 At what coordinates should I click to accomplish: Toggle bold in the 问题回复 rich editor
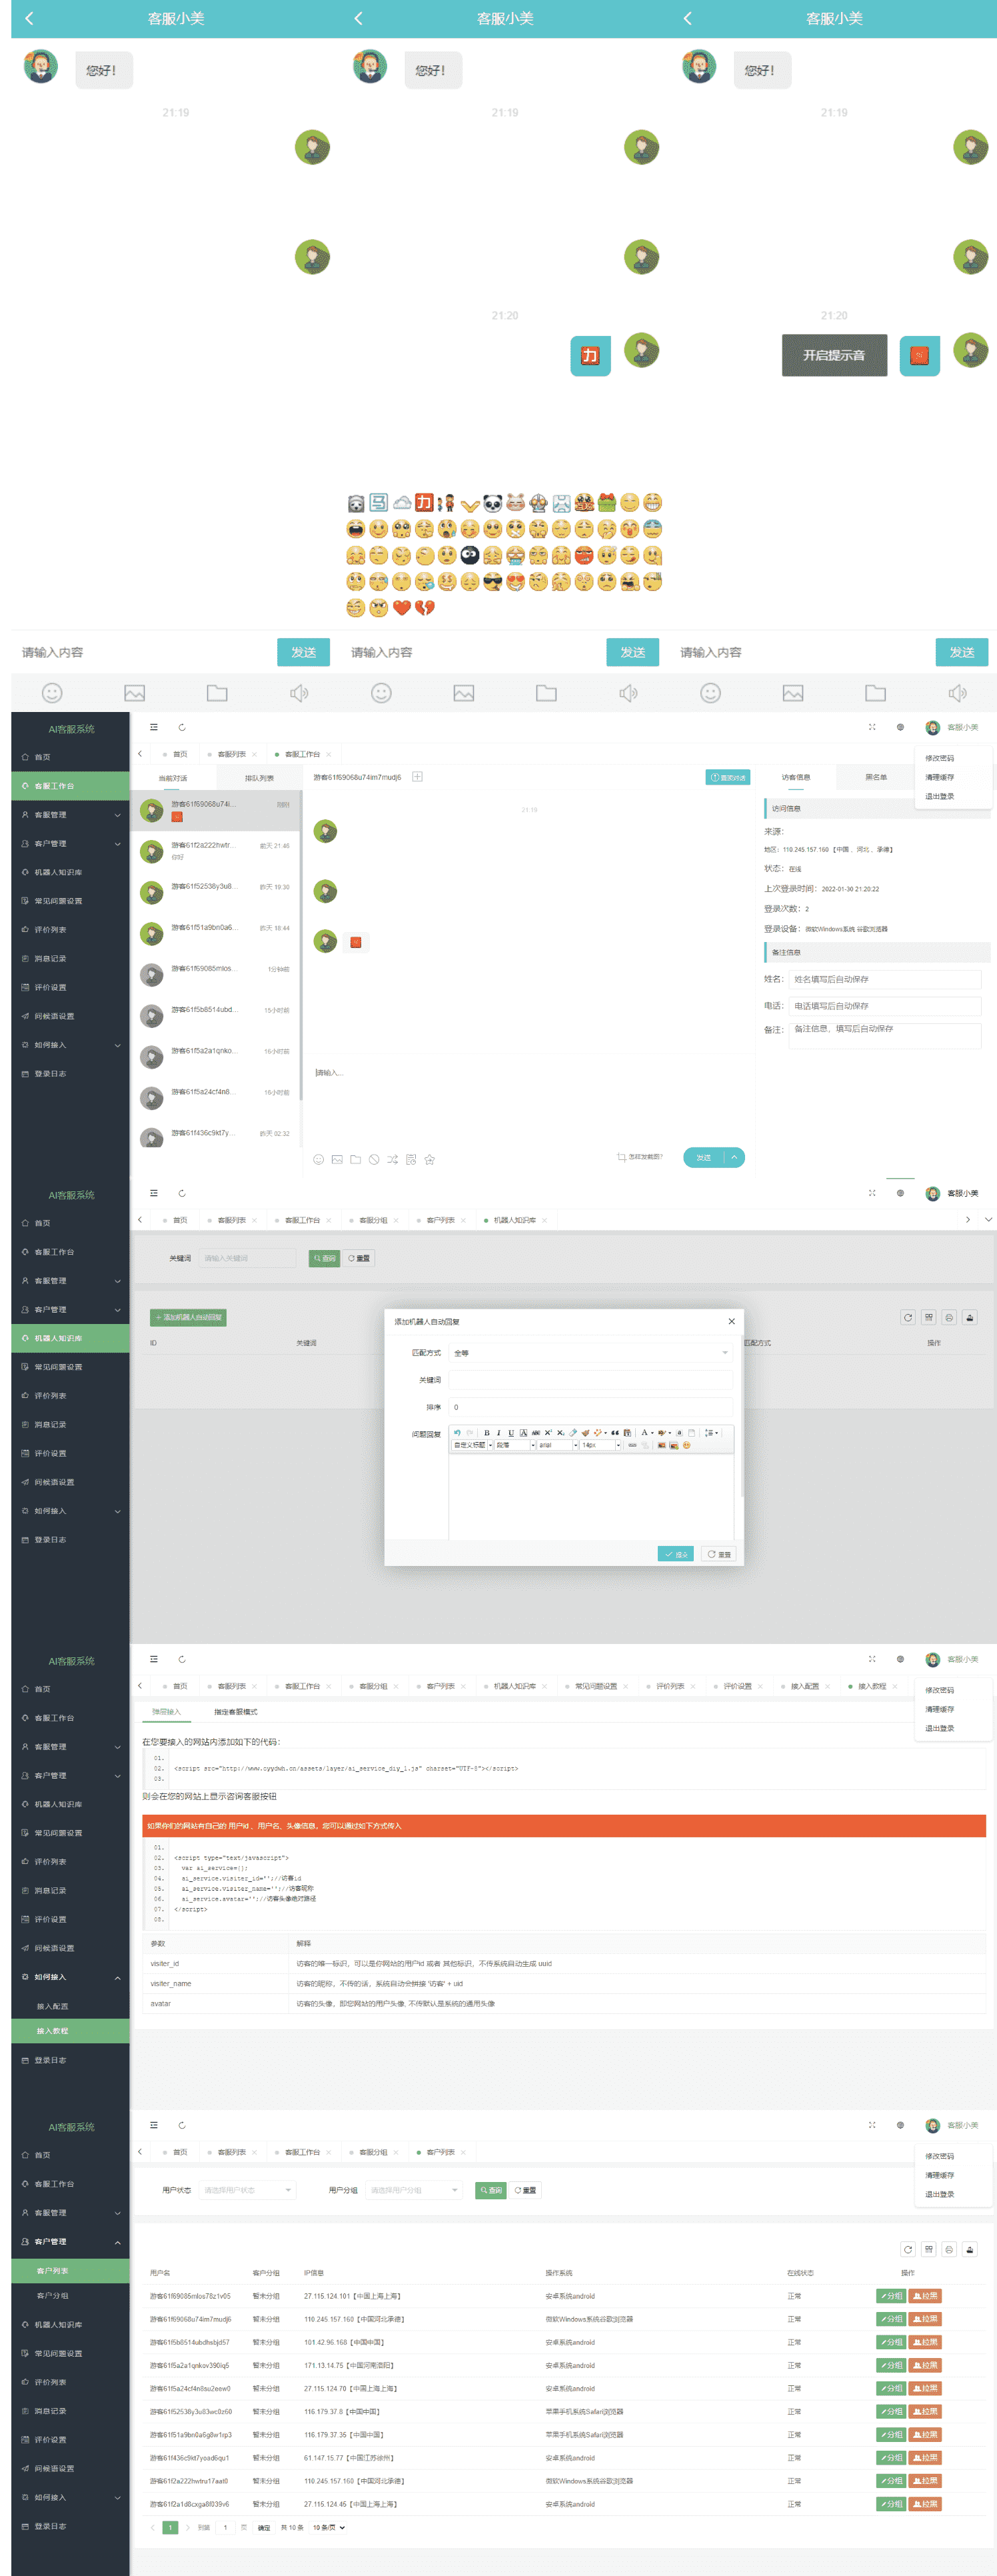coord(486,1432)
